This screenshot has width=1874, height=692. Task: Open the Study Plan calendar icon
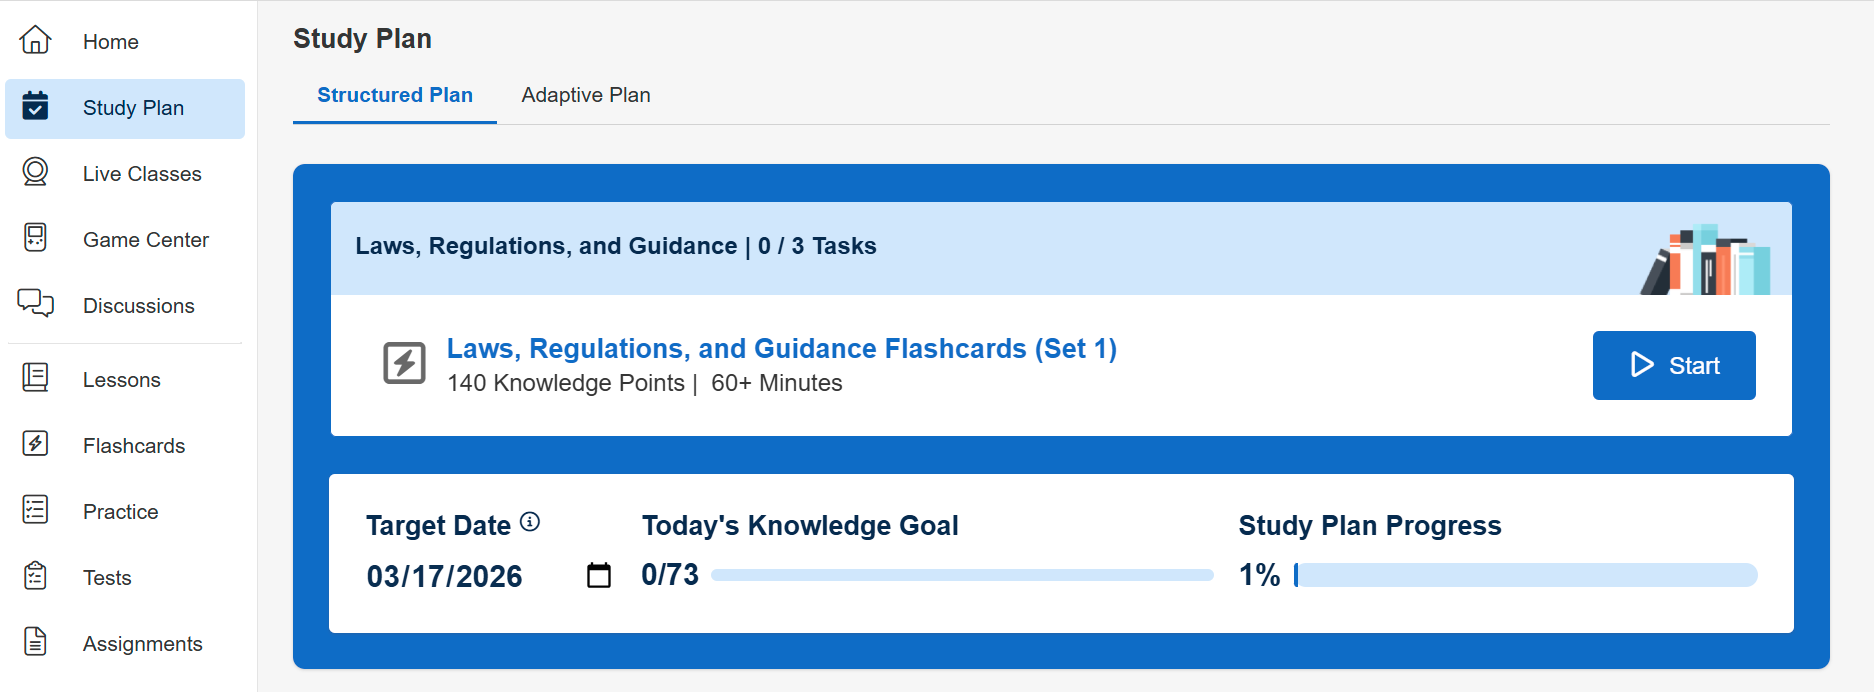[x=35, y=106]
